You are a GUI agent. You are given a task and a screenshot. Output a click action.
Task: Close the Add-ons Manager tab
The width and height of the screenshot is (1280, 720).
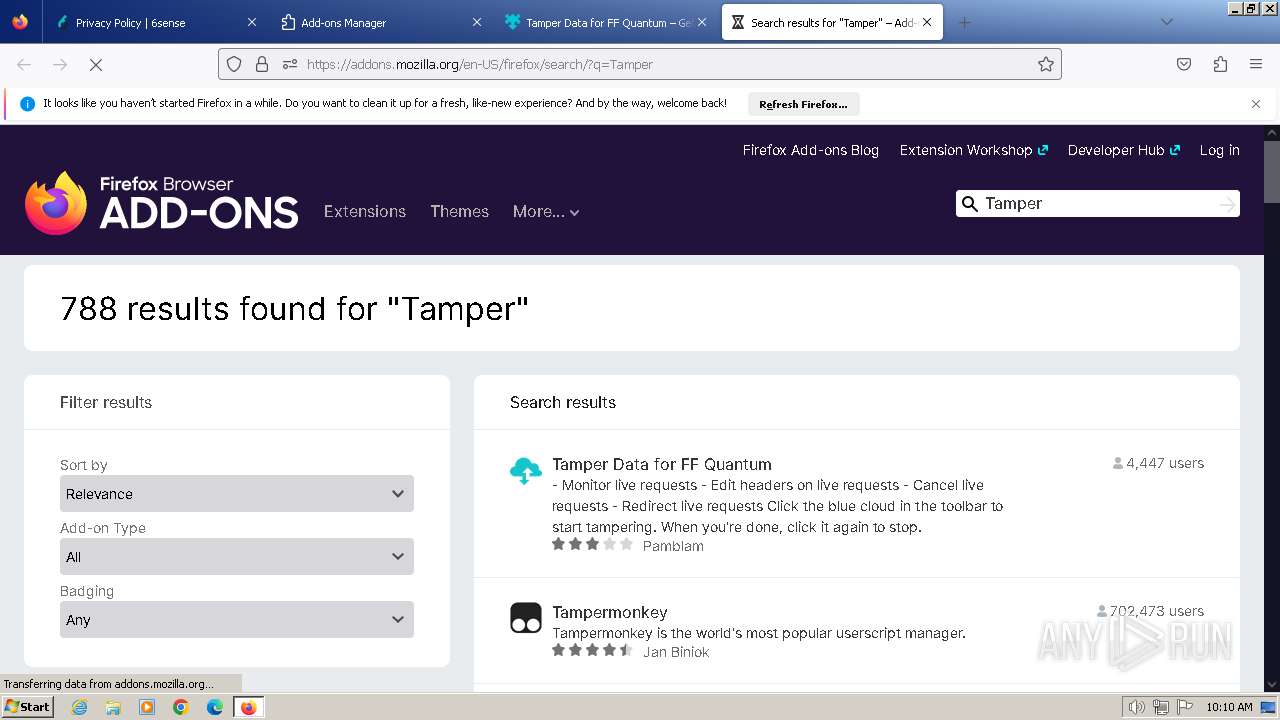(x=477, y=22)
